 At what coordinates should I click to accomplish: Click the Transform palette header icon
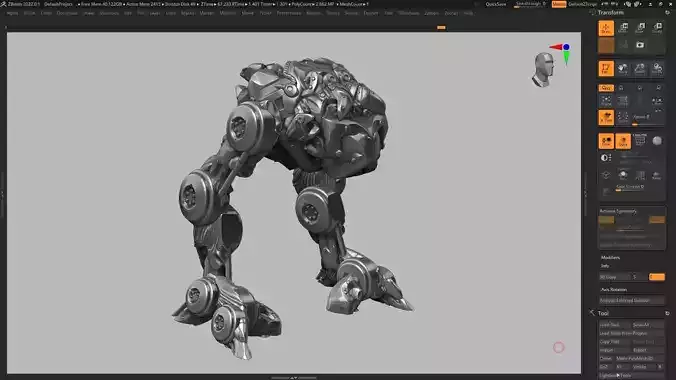click(x=592, y=13)
